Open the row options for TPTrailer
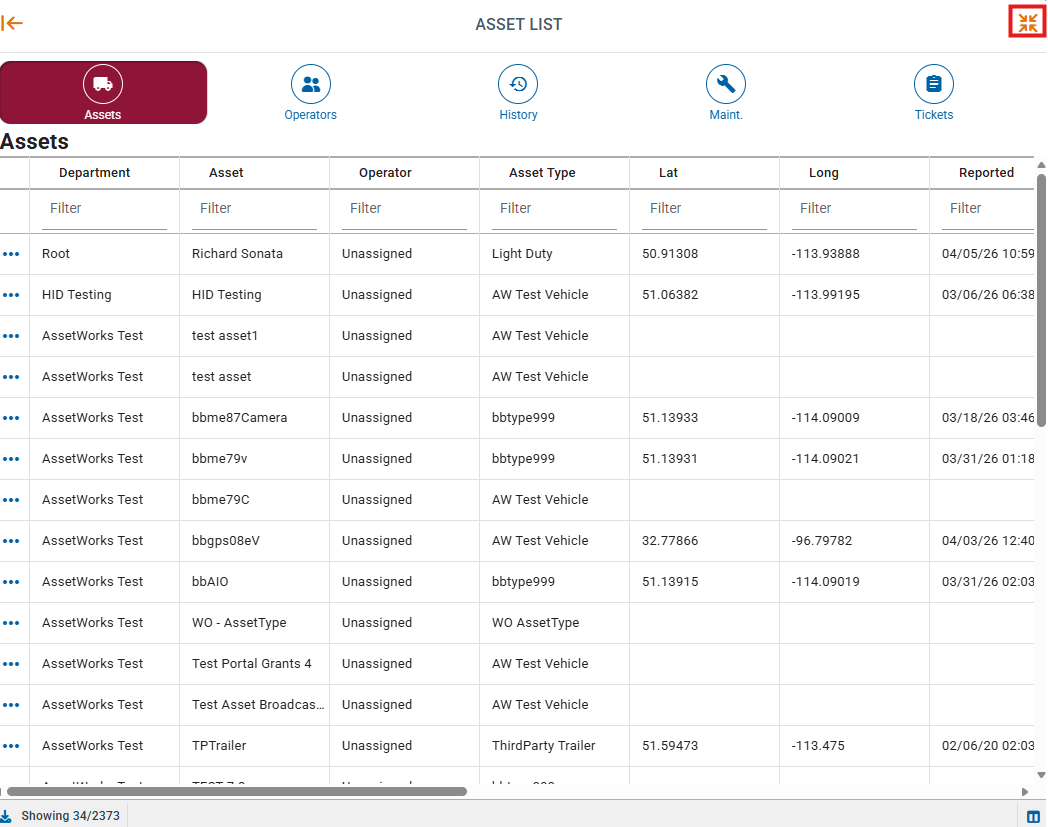 point(11,746)
